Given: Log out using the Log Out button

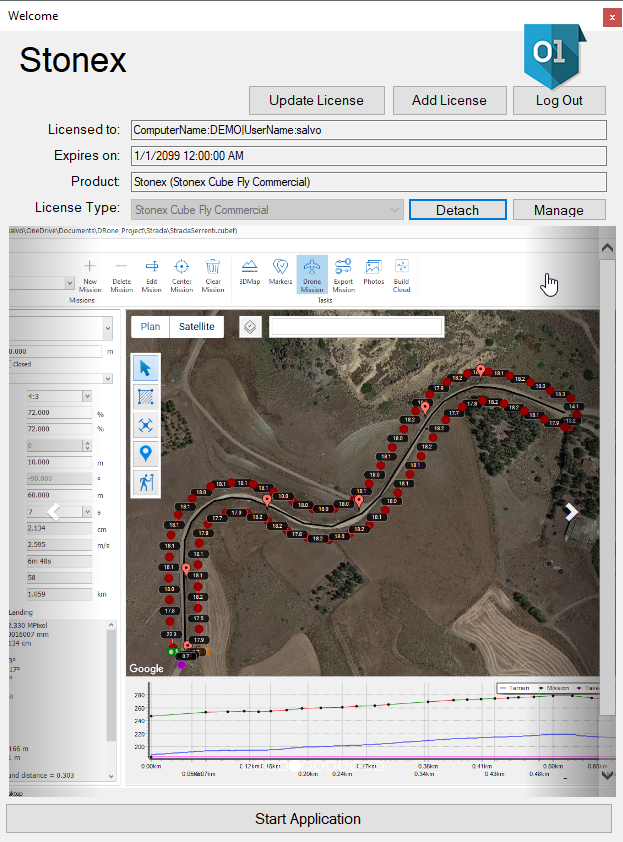Looking at the screenshot, I should (x=559, y=100).
